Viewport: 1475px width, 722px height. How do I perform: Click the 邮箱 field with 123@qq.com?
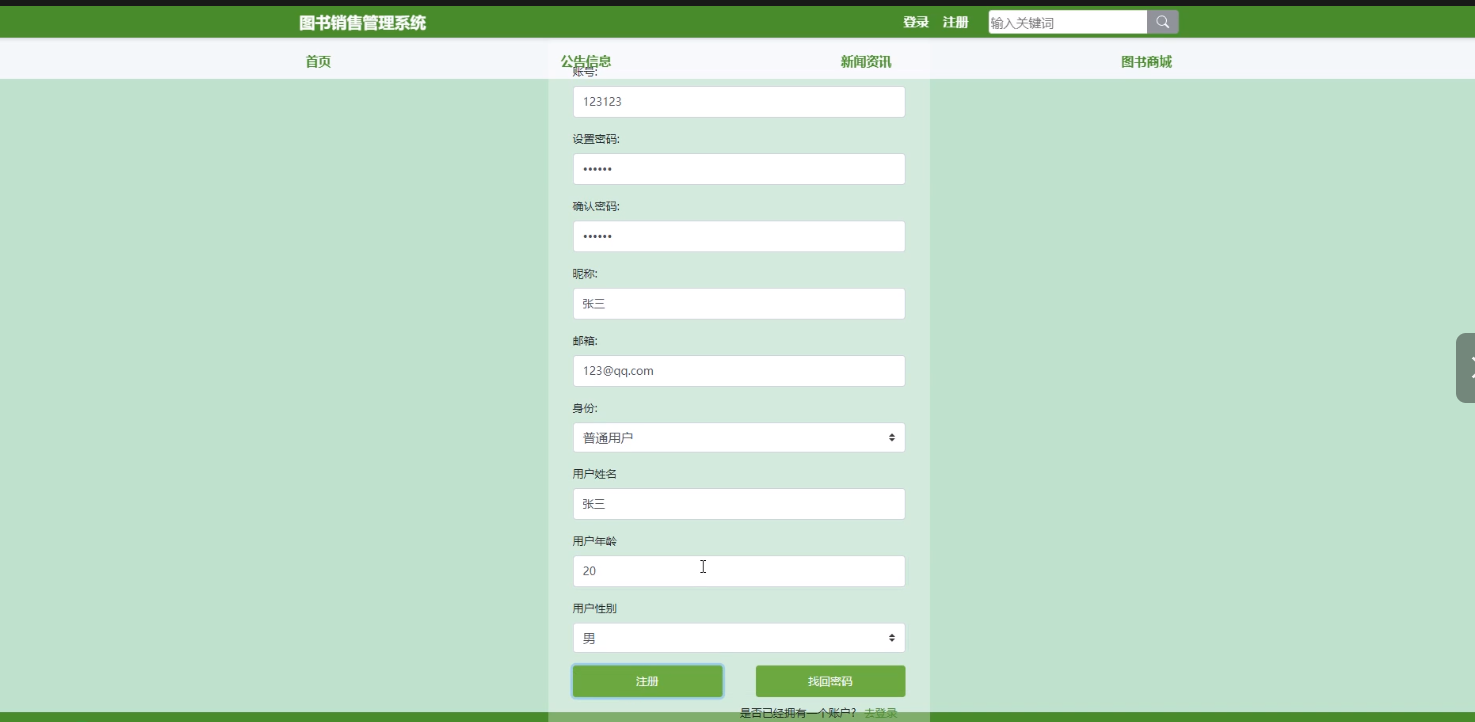click(739, 371)
